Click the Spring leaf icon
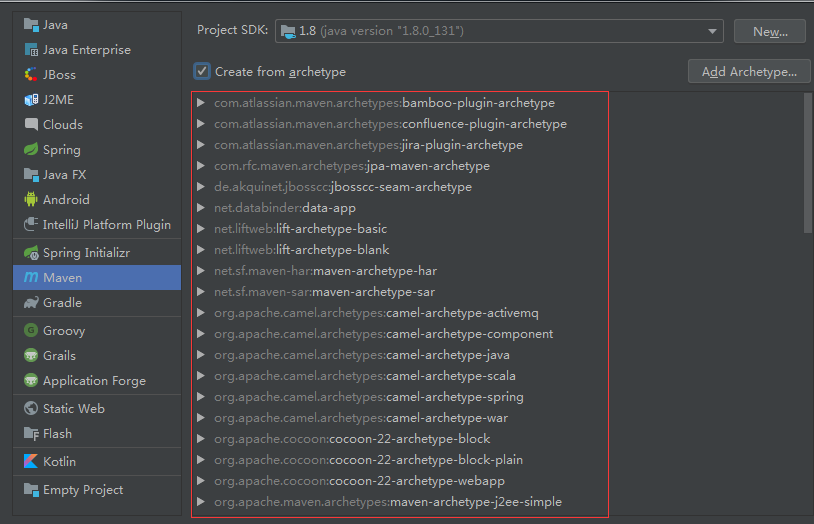This screenshot has width=814, height=524. [x=31, y=150]
